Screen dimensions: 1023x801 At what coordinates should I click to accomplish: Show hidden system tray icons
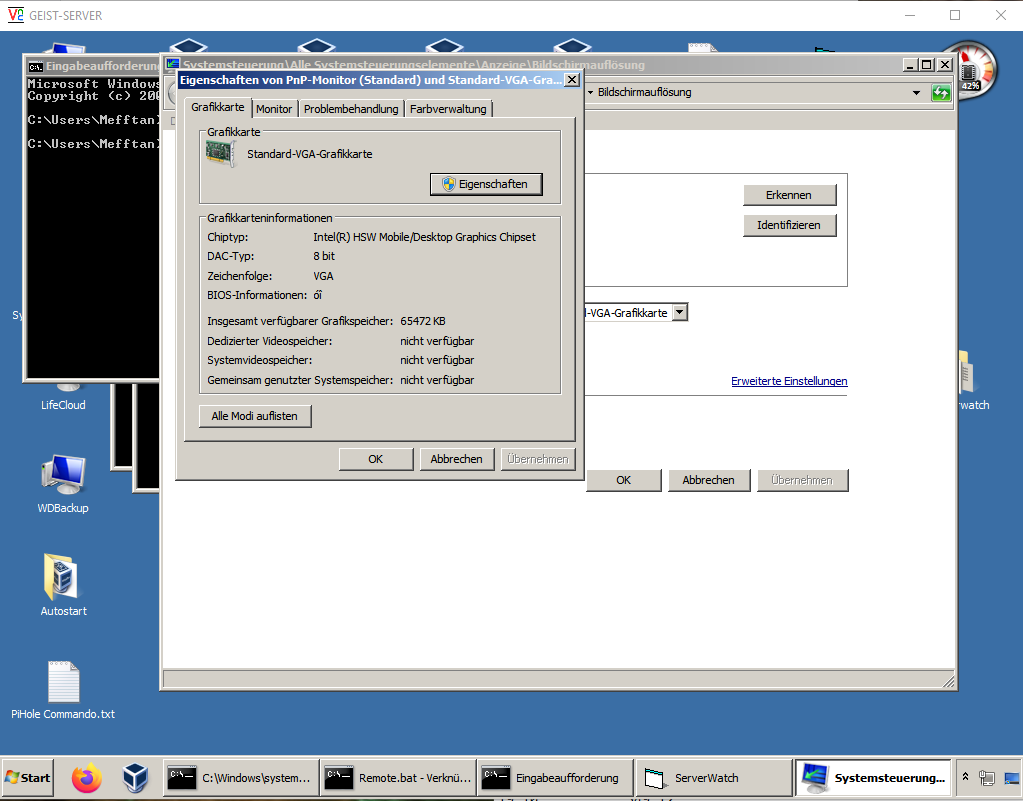pyautogui.click(x=965, y=777)
